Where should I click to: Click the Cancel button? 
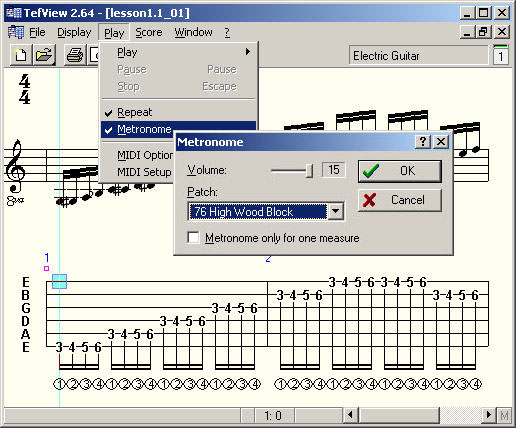pos(400,200)
